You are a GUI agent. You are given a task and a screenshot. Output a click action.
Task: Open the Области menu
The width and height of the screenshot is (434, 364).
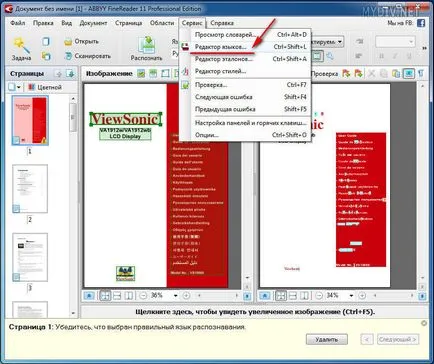point(162,23)
